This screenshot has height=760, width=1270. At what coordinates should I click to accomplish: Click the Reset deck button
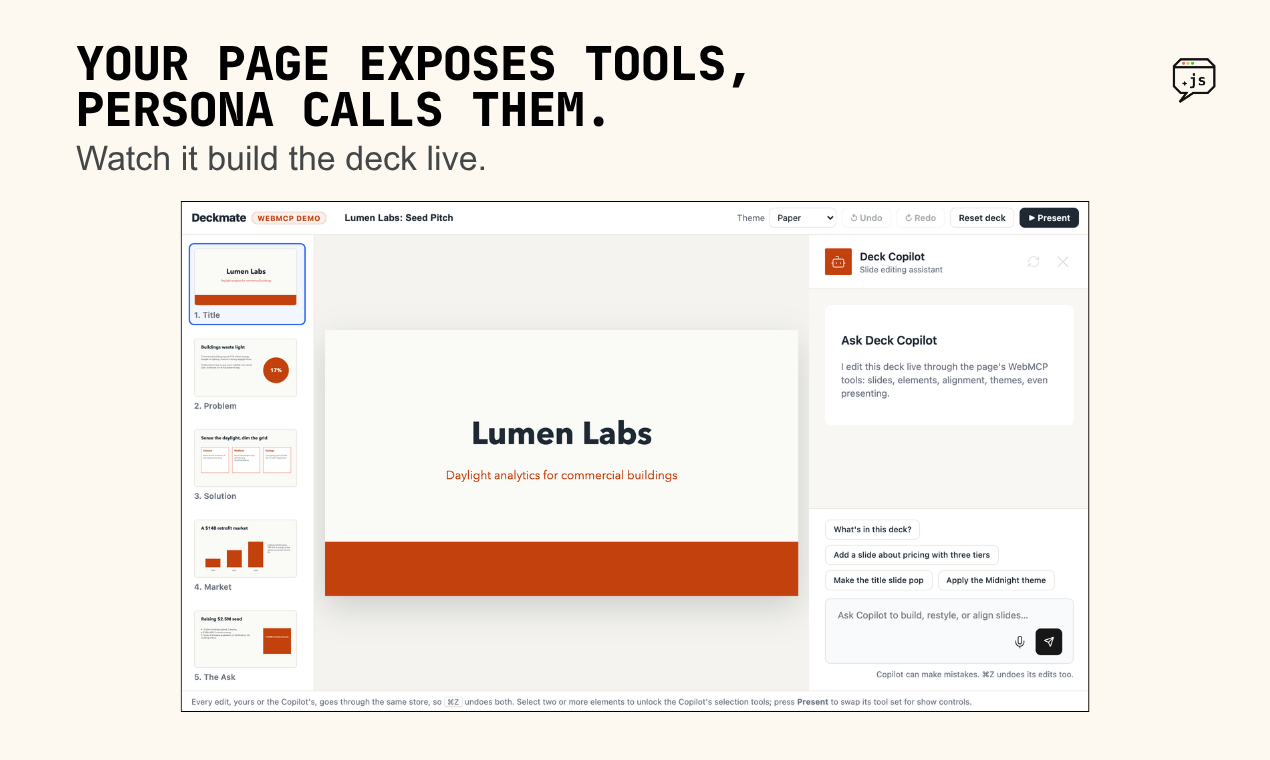[982, 218]
